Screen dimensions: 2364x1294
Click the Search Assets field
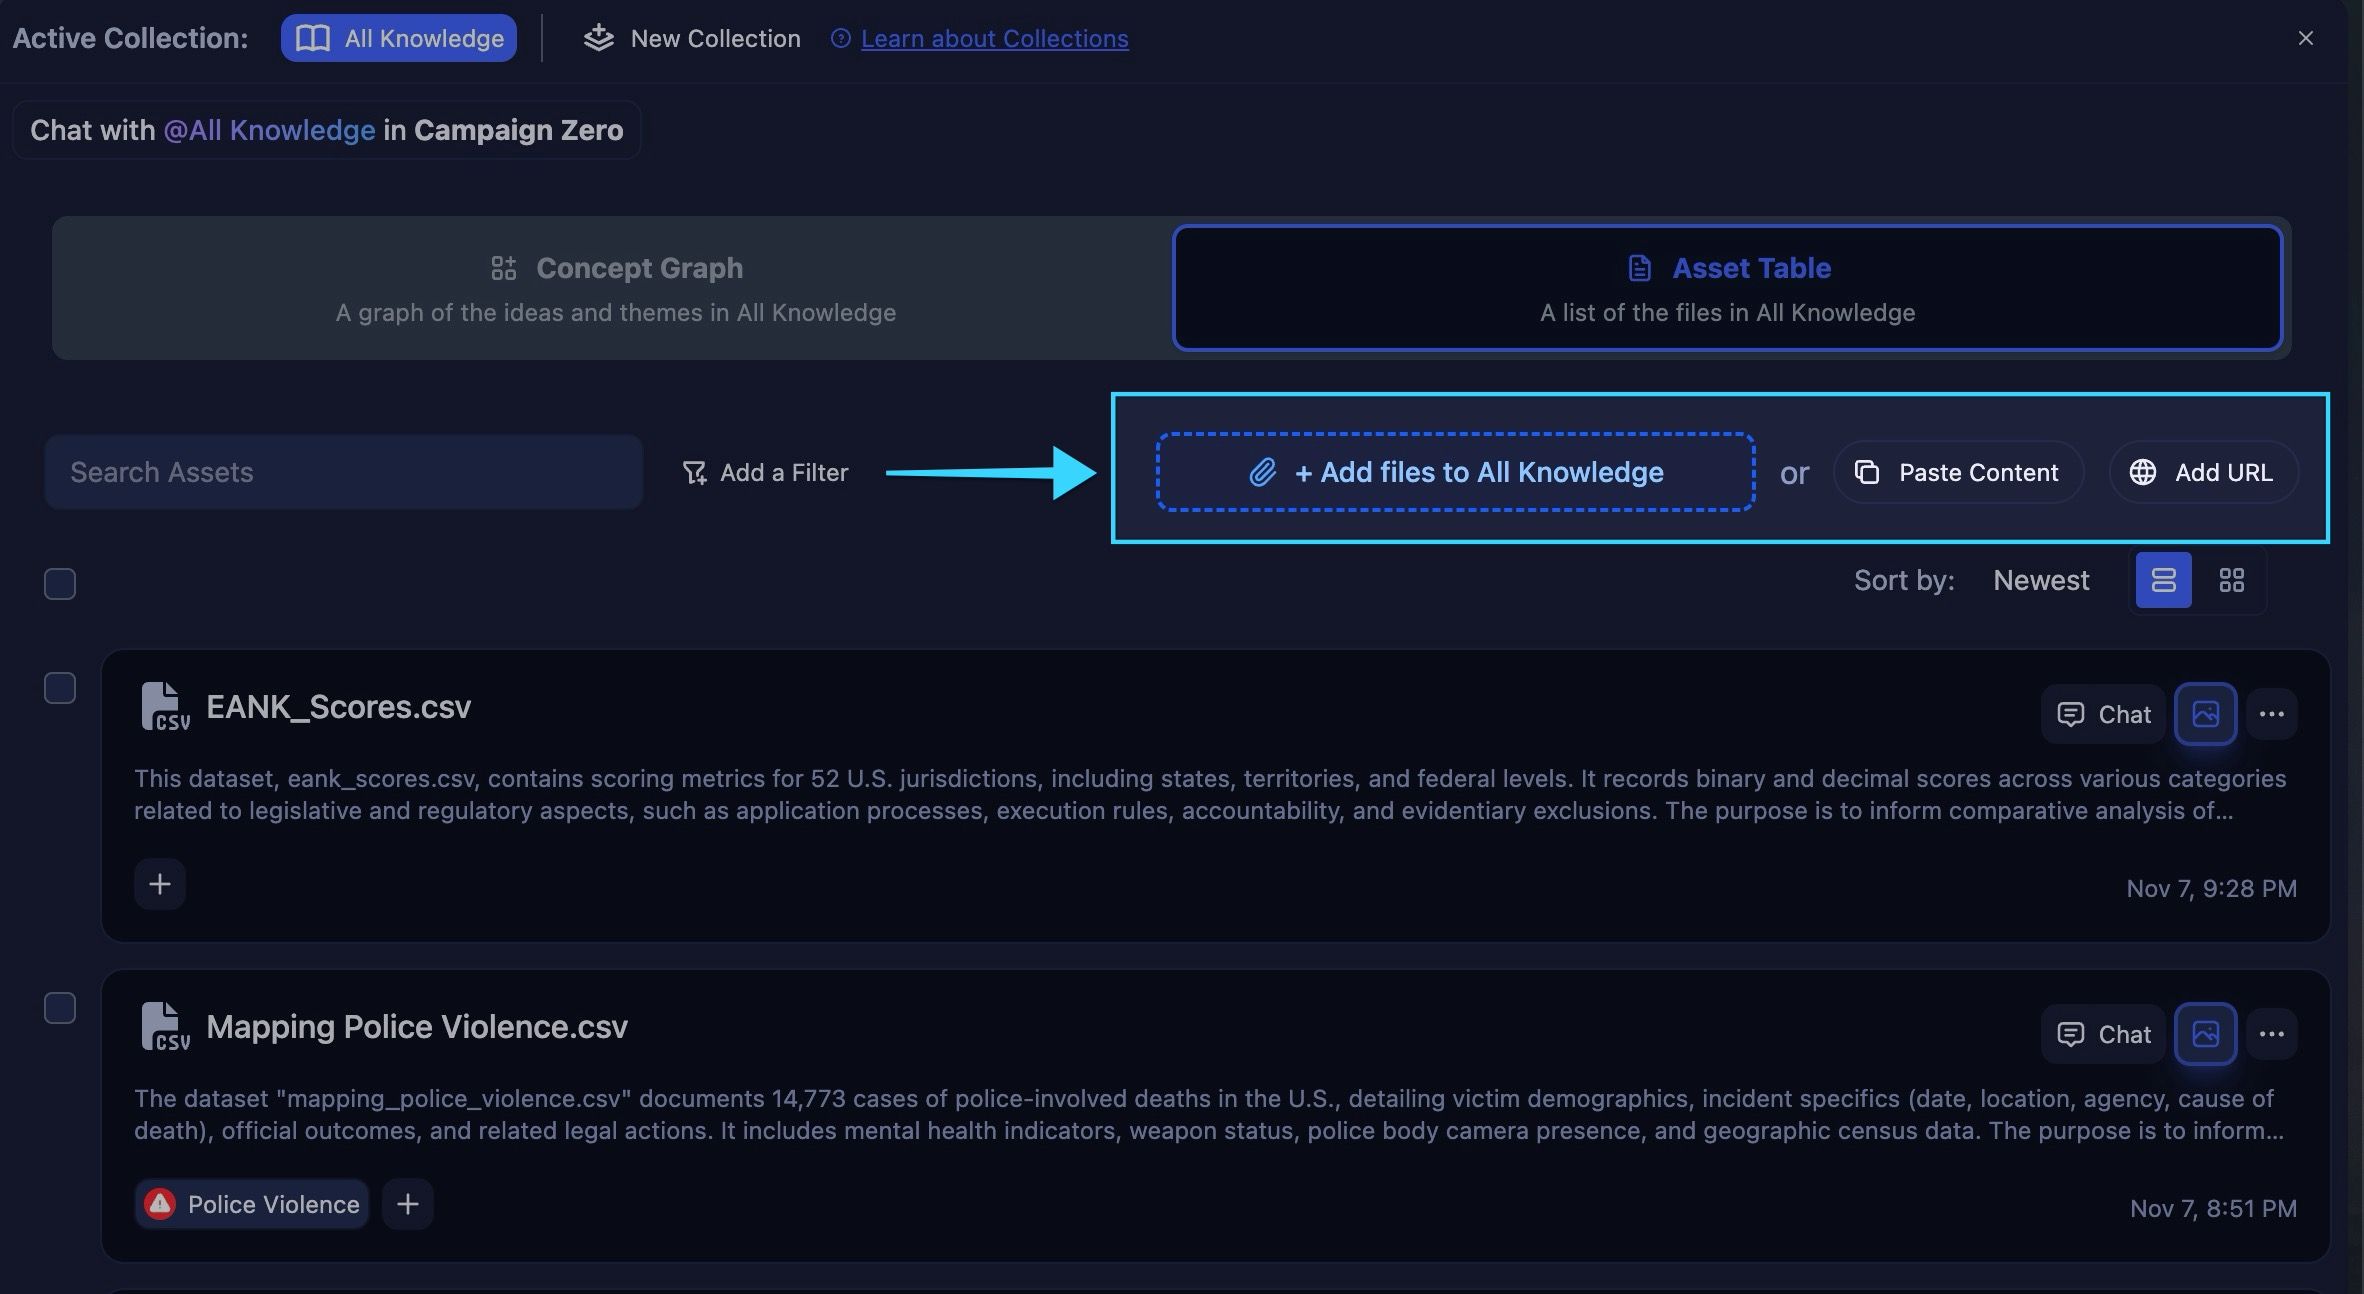343,472
